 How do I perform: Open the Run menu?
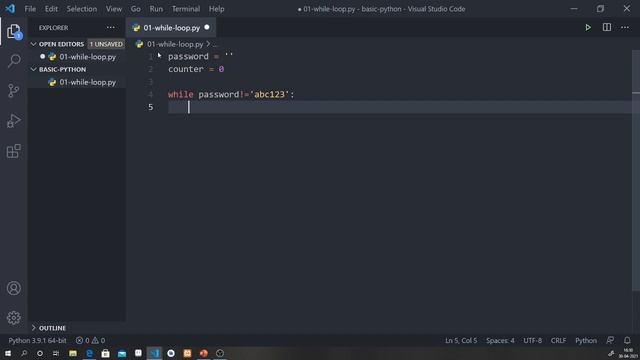point(156,9)
